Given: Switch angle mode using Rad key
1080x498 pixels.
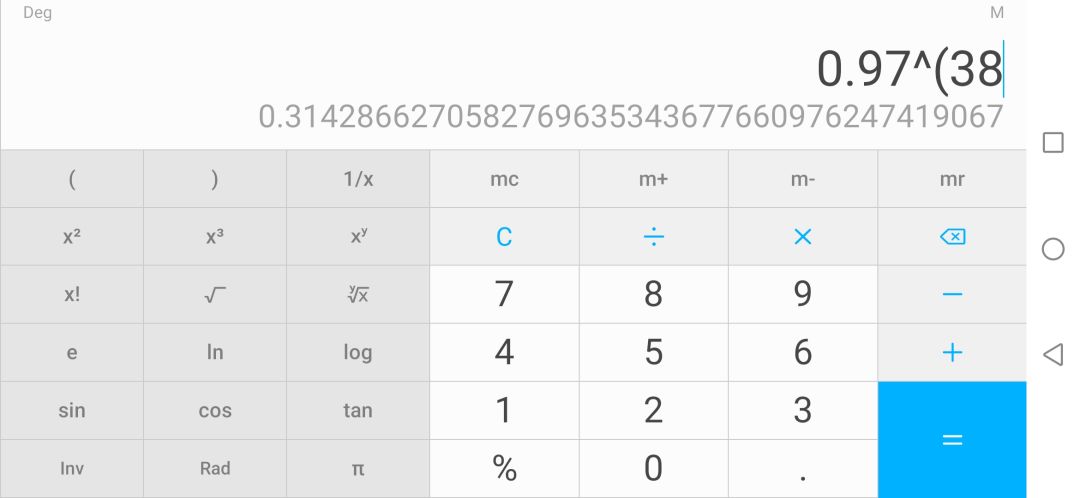Looking at the screenshot, I should tap(215, 468).
